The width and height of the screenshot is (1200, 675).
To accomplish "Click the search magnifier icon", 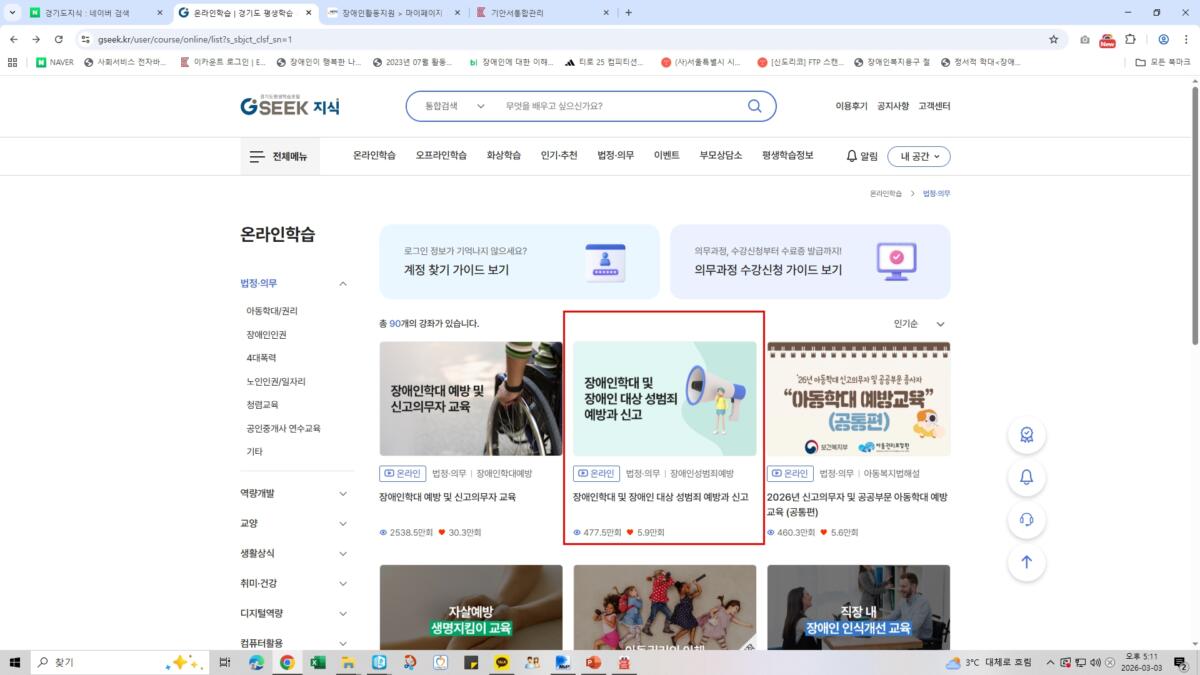I will click(754, 106).
